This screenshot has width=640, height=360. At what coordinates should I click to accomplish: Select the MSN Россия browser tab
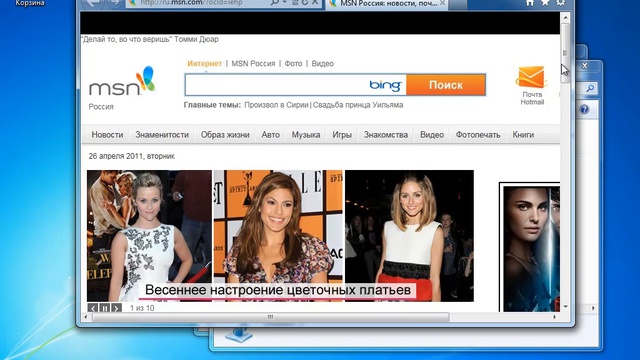(387, 3)
